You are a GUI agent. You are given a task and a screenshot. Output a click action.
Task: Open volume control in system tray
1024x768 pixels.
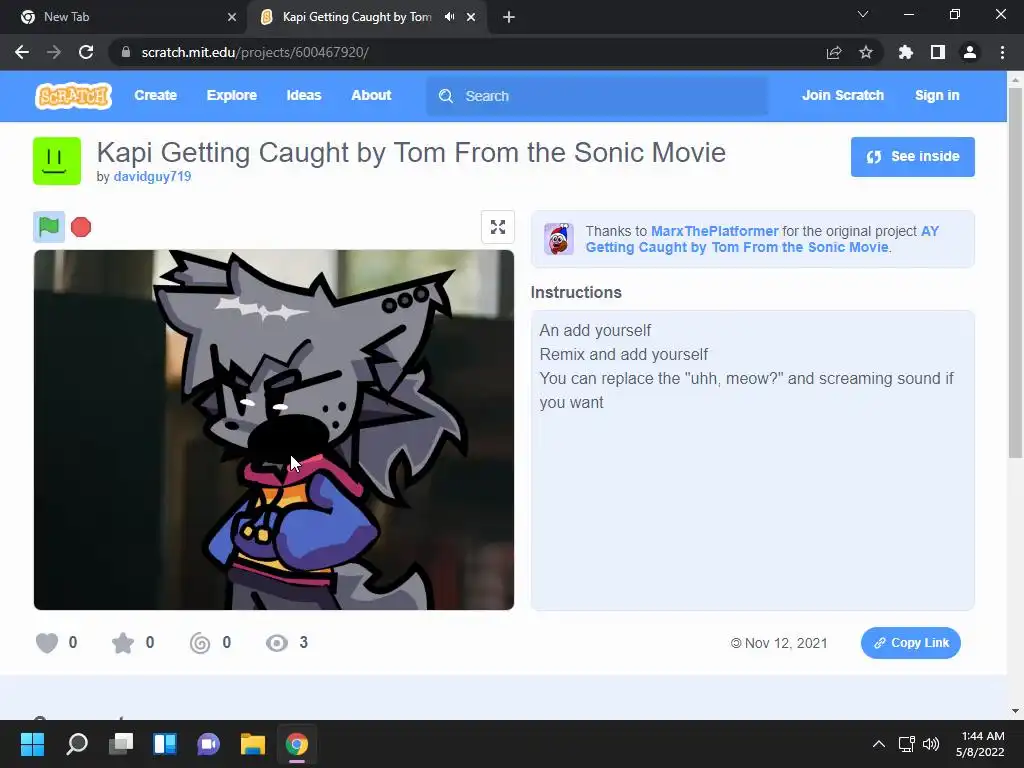[x=931, y=744]
